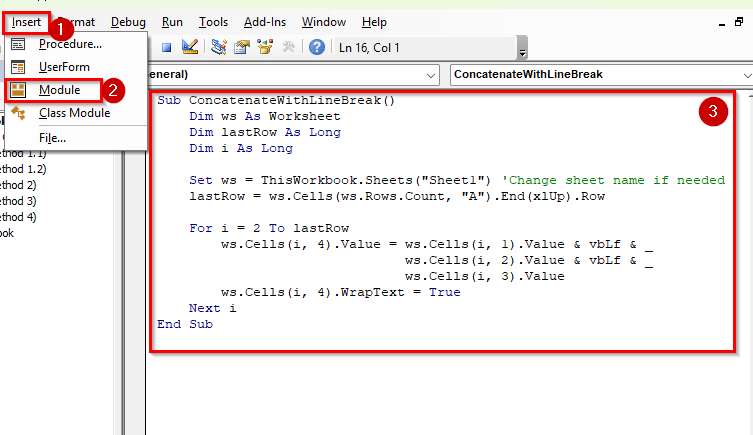The height and width of the screenshot is (435, 753).
Task: Click the 'Dim i As Long' line
Action: point(241,148)
